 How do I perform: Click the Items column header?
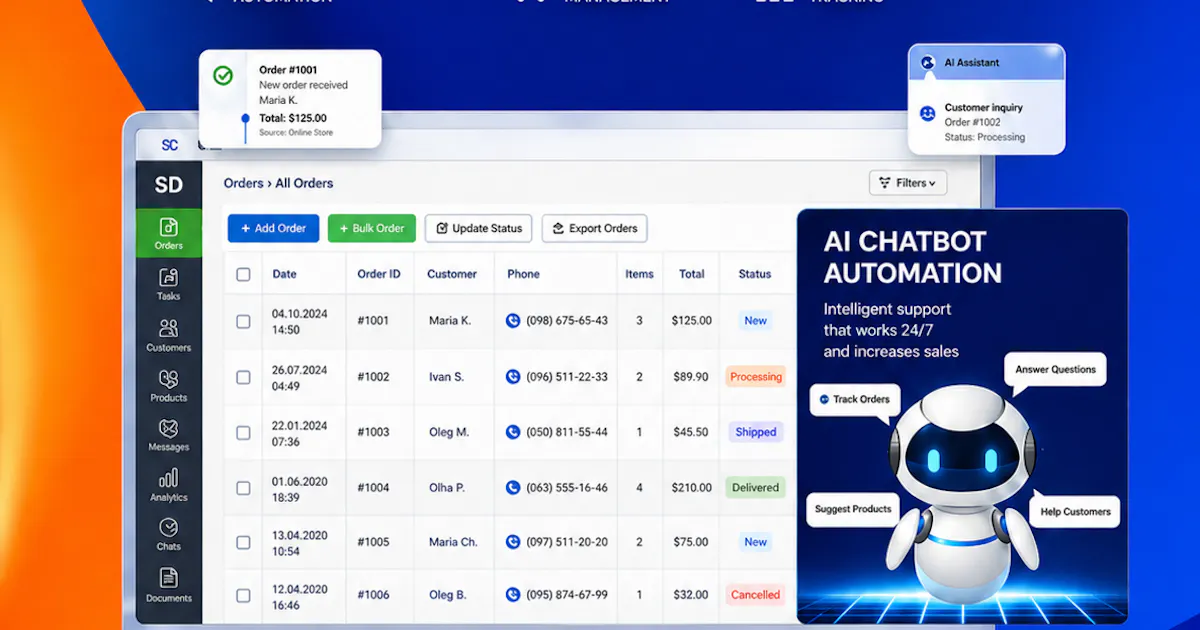[639, 274]
